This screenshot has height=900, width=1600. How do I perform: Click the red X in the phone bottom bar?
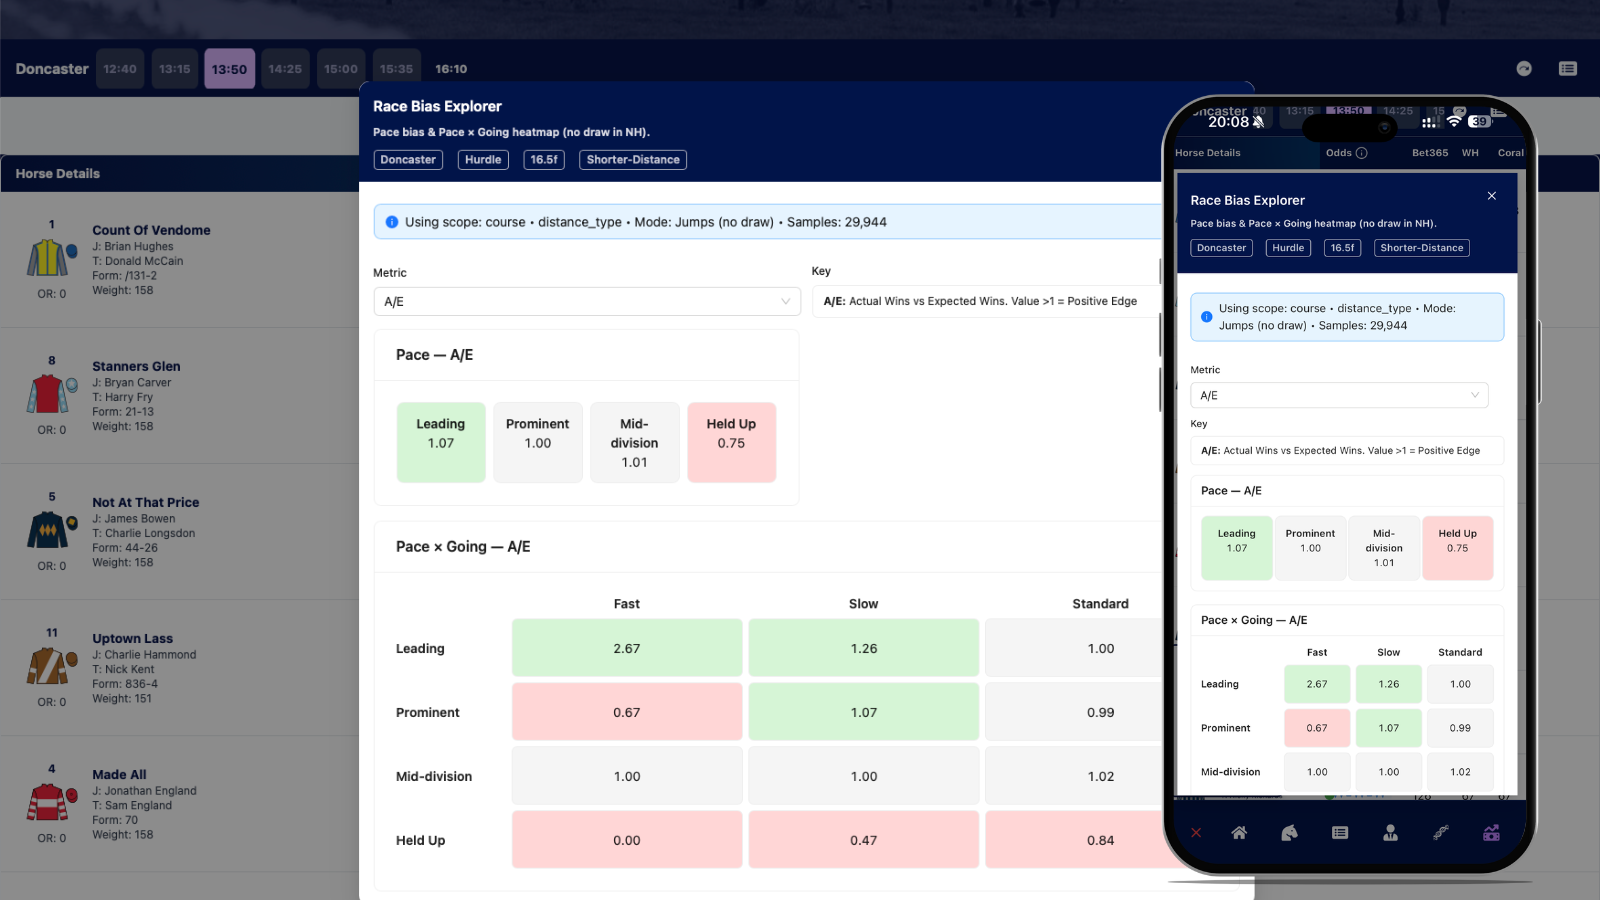click(1195, 832)
